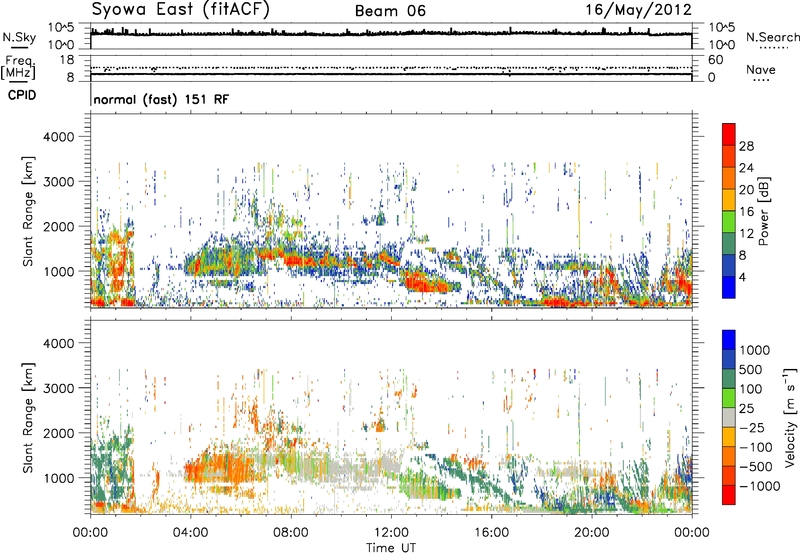
Task: Click the "N.Sky" legend label
Action: tap(19, 37)
